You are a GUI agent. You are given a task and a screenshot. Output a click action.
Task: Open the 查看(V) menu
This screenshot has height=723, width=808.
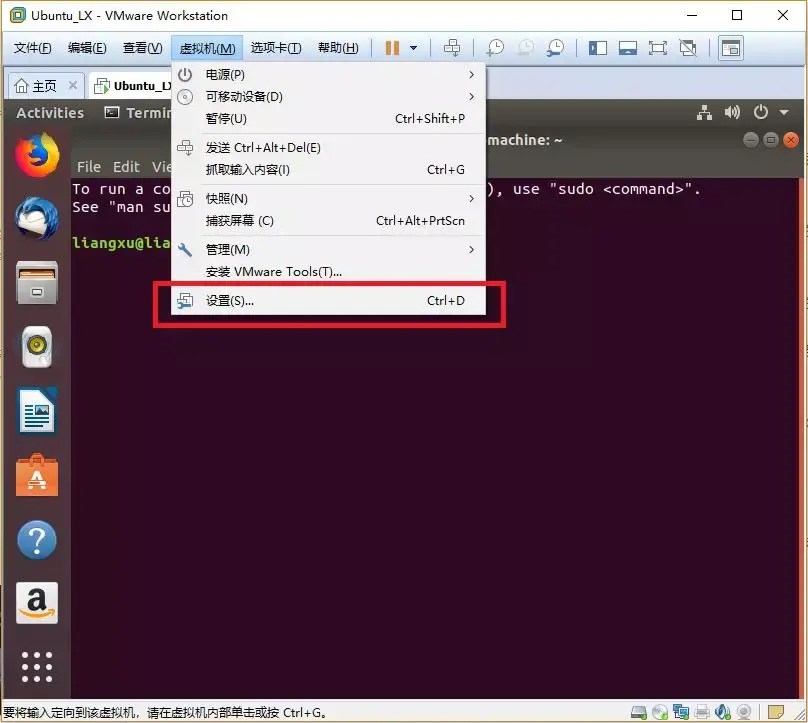click(143, 48)
